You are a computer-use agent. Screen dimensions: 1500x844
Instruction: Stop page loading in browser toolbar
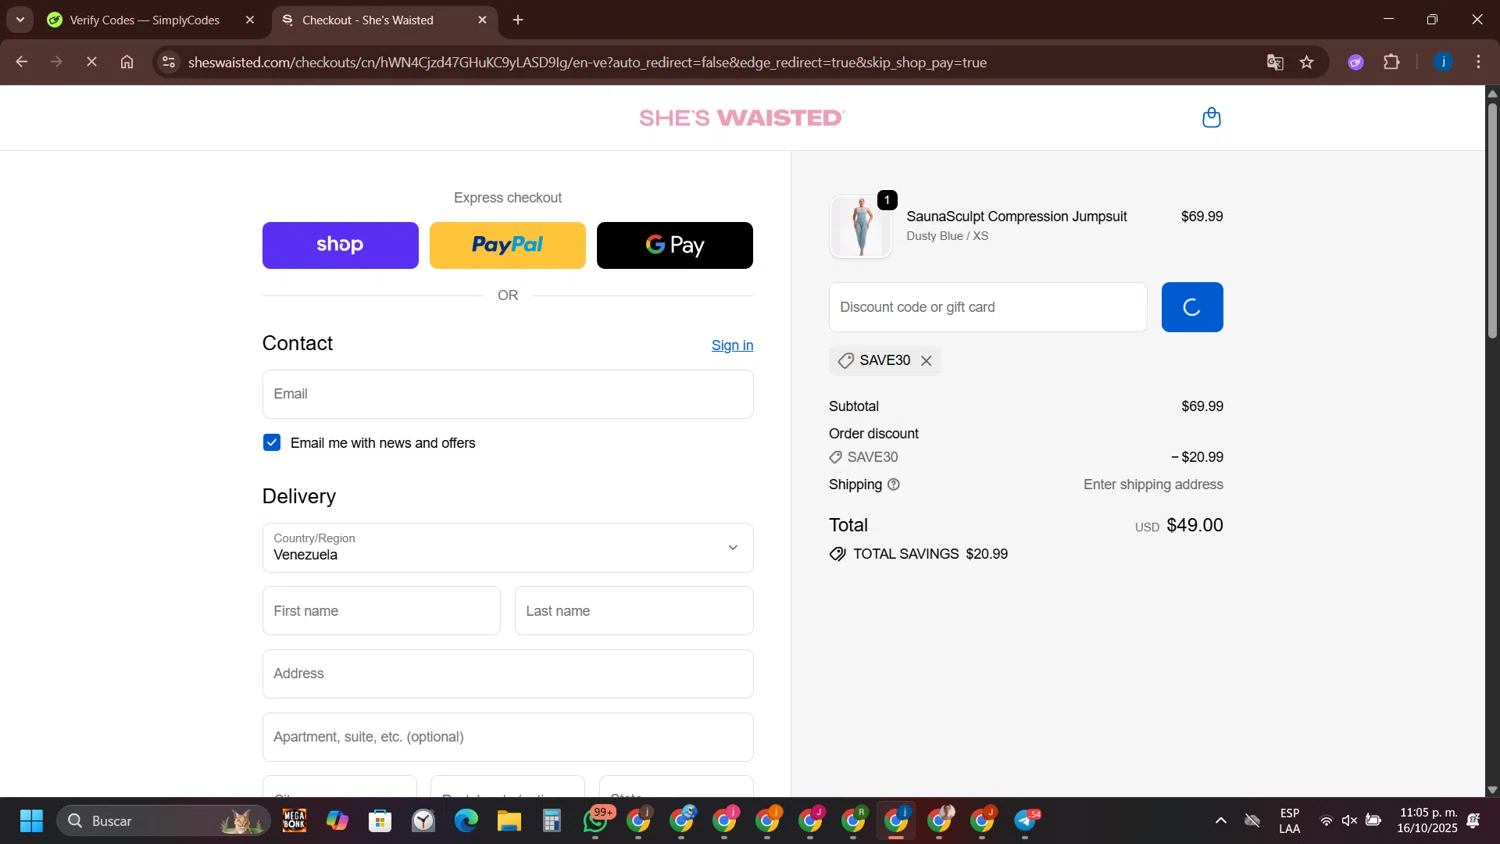(x=91, y=62)
